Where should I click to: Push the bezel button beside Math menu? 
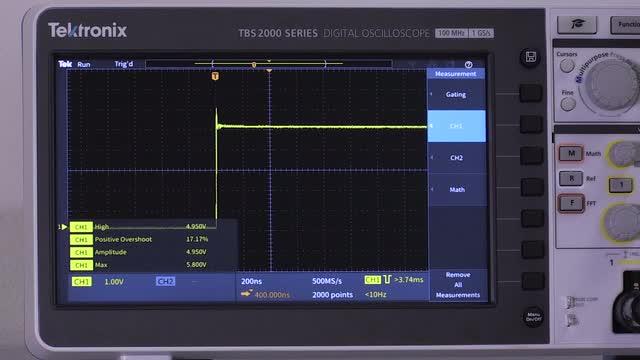[x=532, y=187]
